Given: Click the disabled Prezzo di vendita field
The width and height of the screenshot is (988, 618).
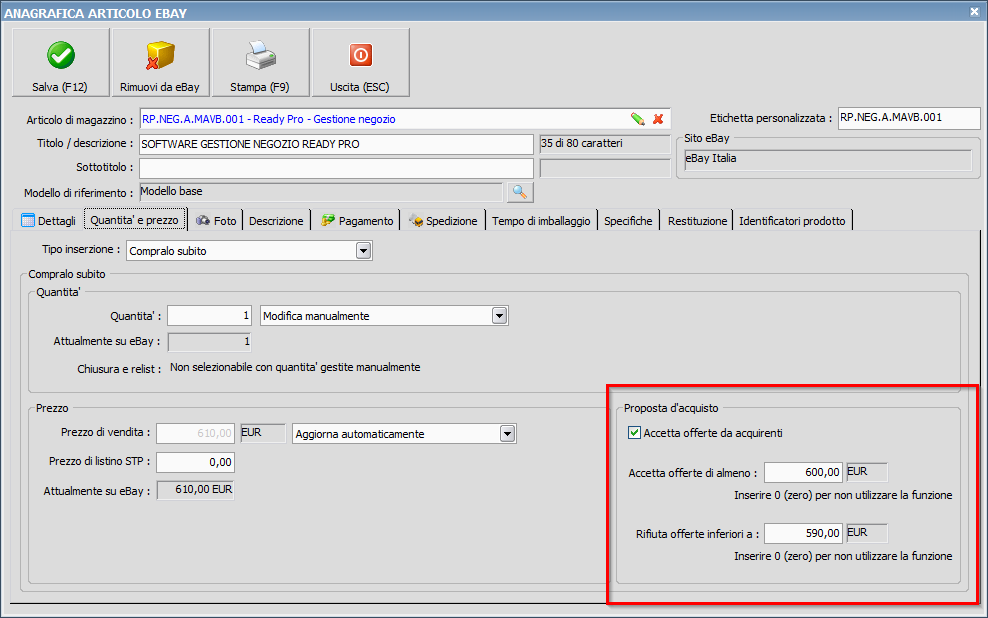Looking at the screenshot, I should (195, 433).
